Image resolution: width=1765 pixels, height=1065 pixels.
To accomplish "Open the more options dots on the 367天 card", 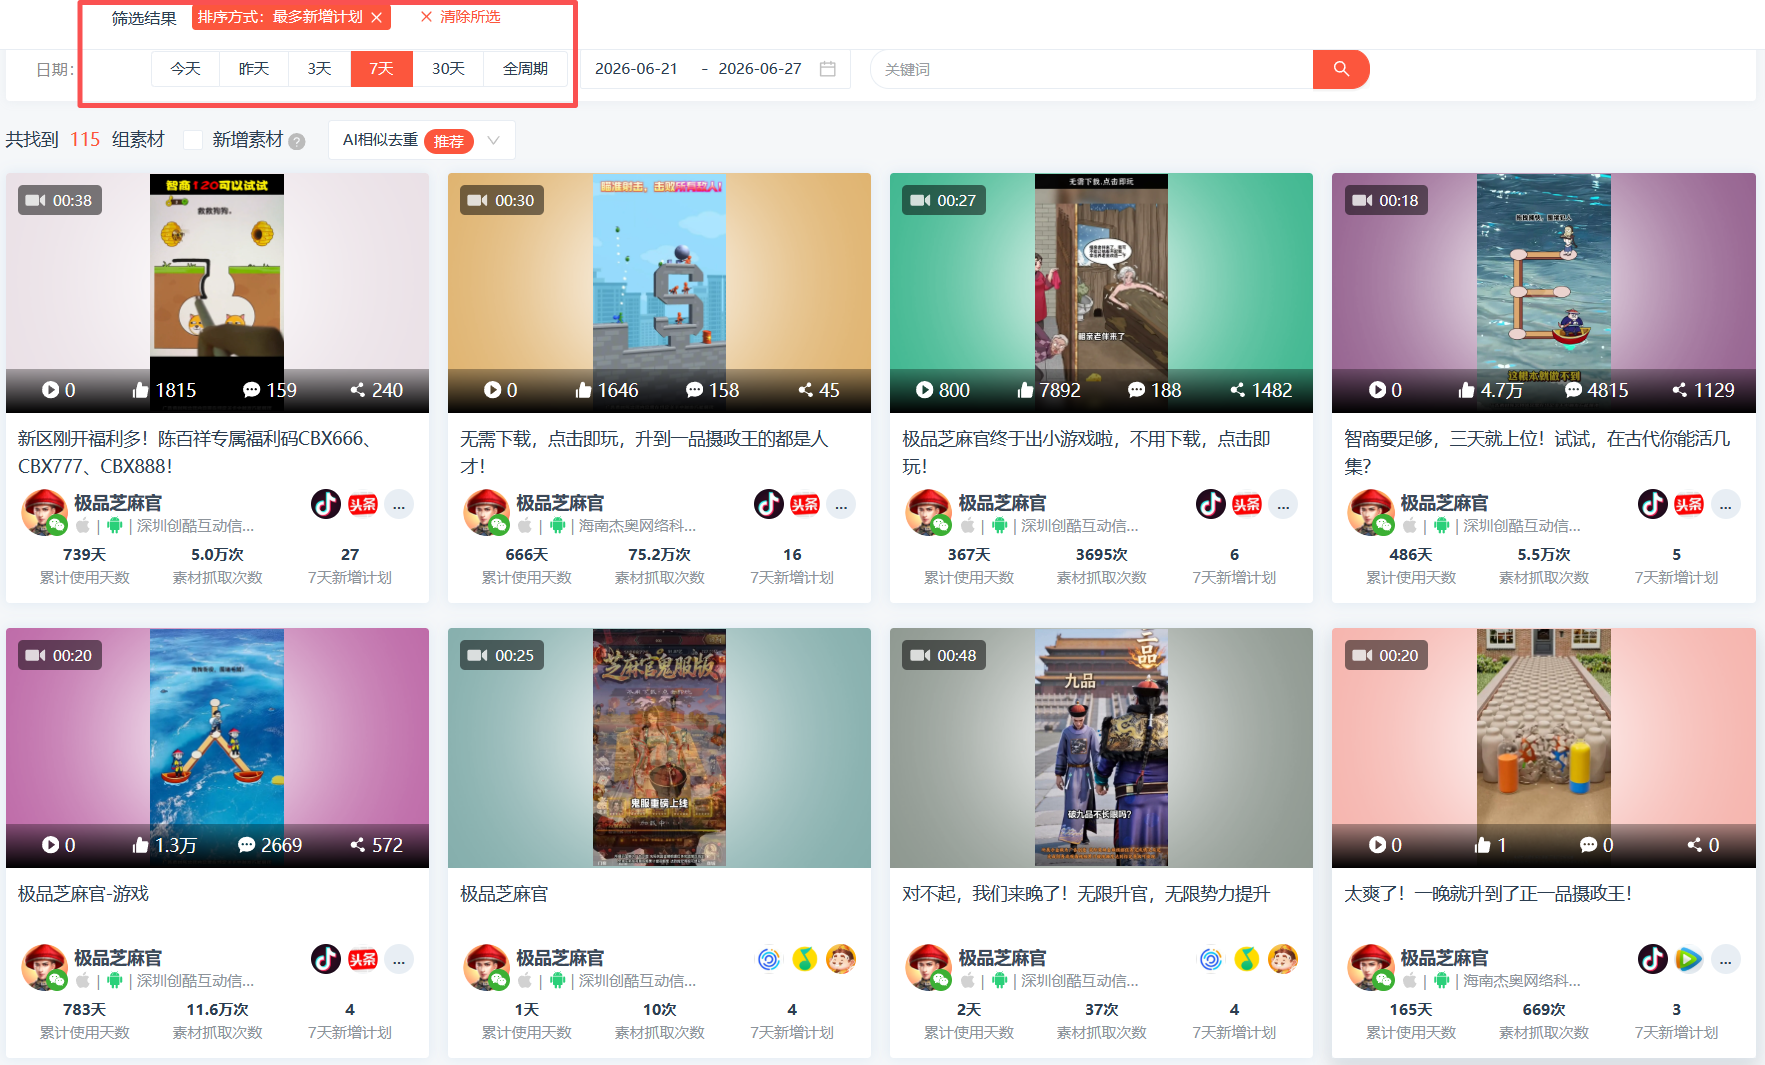I will pyautogui.click(x=1283, y=505).
